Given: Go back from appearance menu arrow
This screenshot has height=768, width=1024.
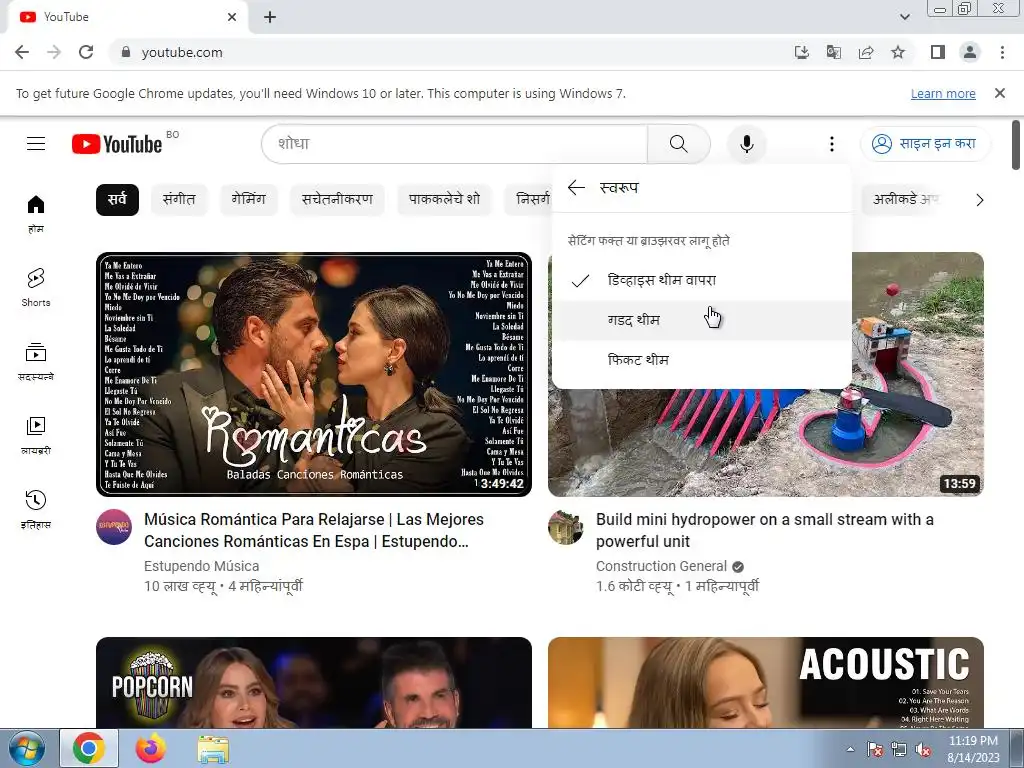Looking at the screenshot, I should click(576, 188).
